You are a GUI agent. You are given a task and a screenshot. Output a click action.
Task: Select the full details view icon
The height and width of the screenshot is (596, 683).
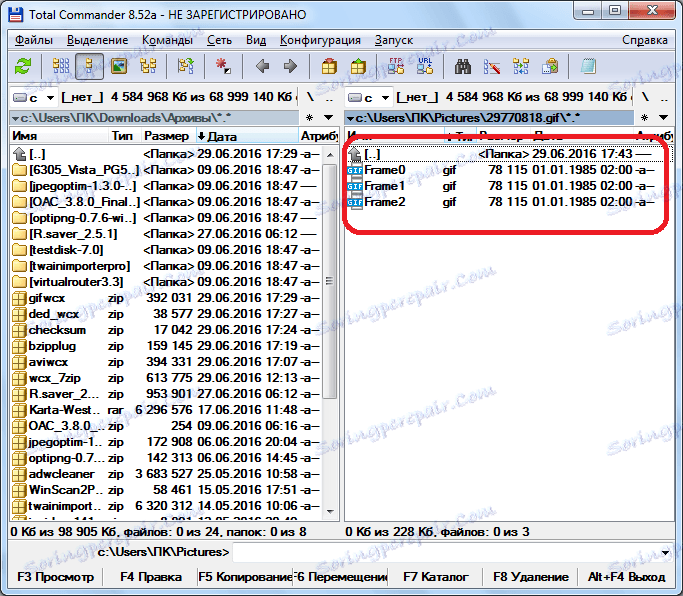(x=89, y=66)
